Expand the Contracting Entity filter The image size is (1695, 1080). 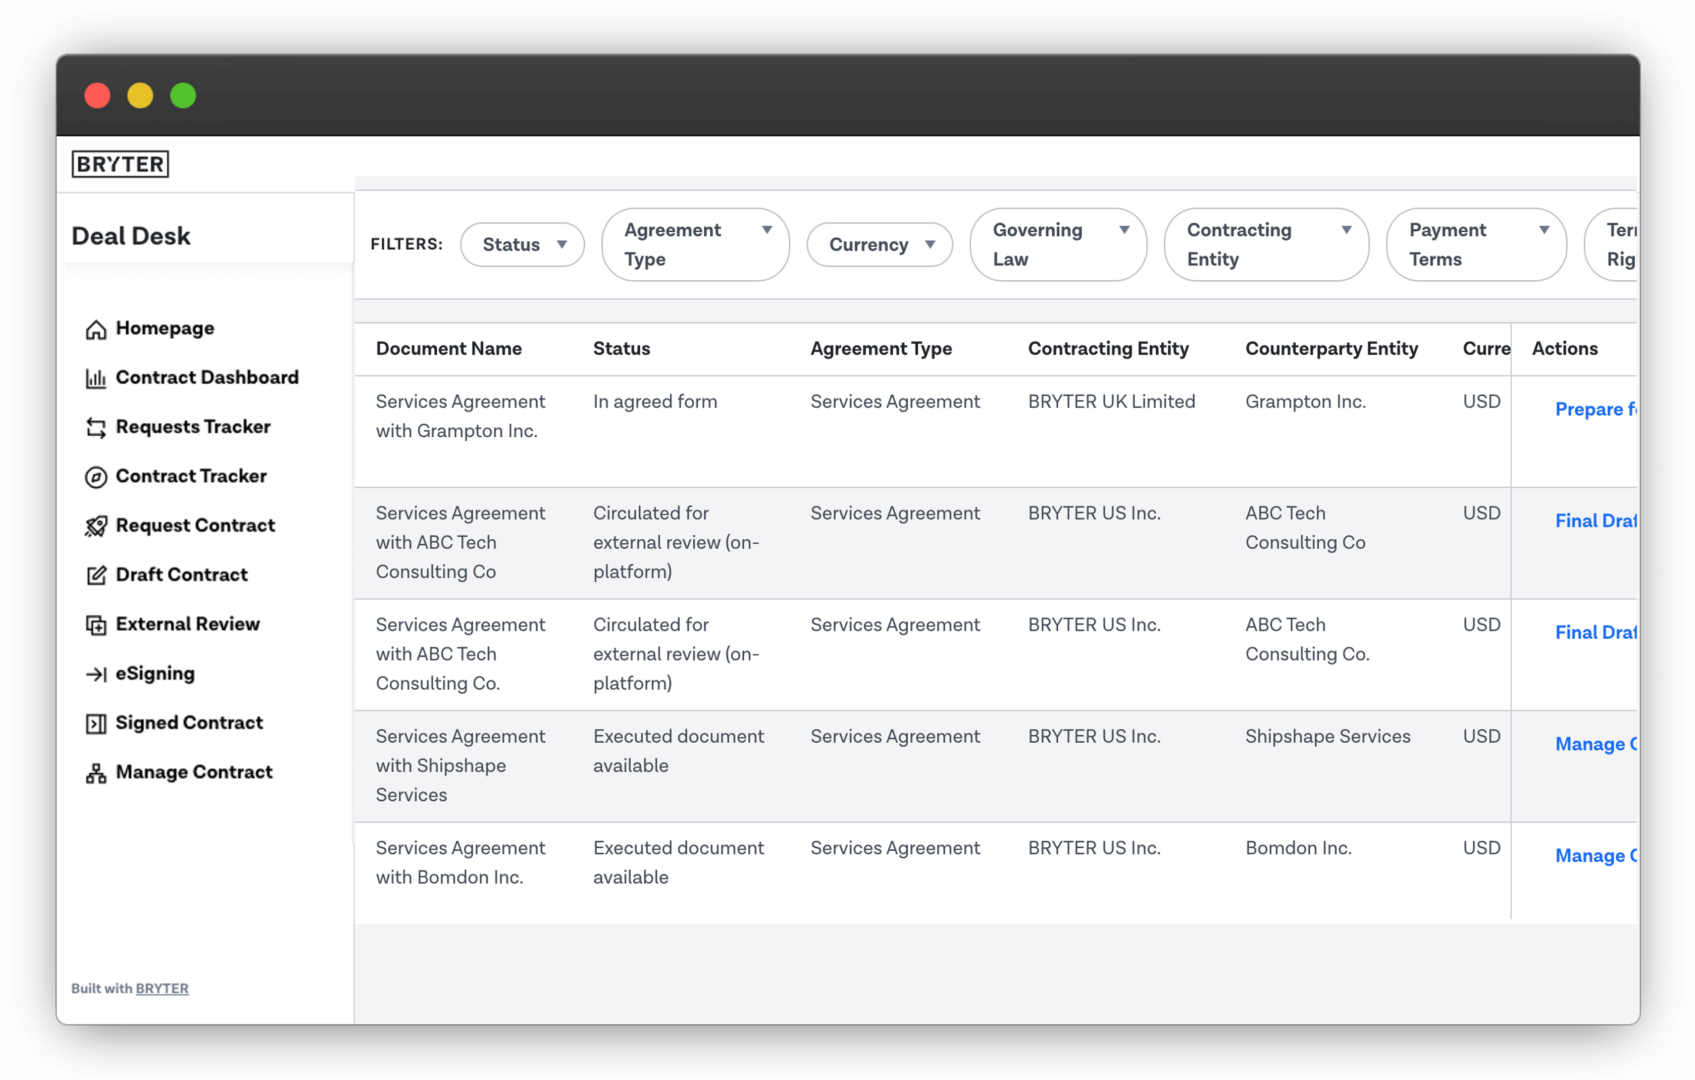[1266, 244]
